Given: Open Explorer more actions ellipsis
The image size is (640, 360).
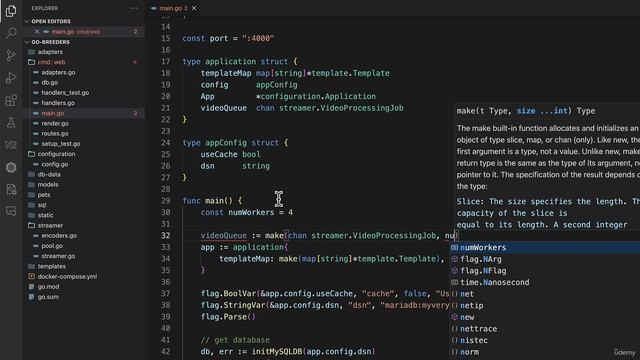Looking at the screenshot, I should coord(134,8).
